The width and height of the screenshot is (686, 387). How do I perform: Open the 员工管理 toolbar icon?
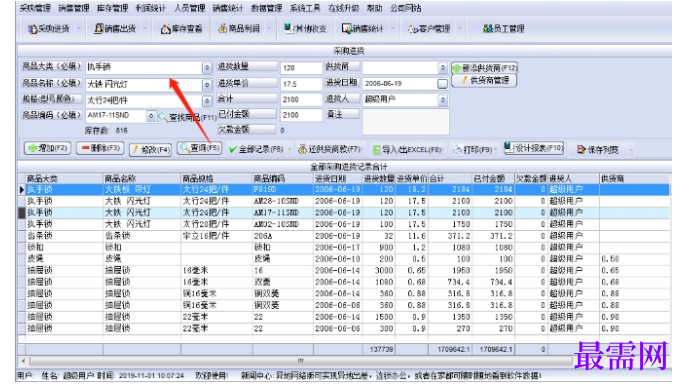click(x=487, y=29)
